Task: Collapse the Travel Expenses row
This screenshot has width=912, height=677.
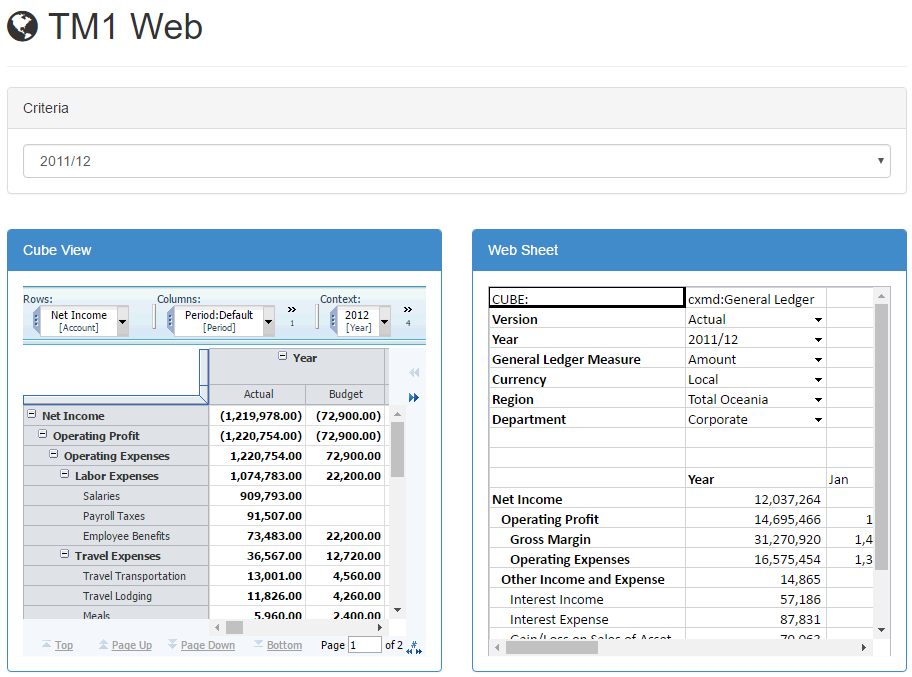Action: tap(65, 554)
